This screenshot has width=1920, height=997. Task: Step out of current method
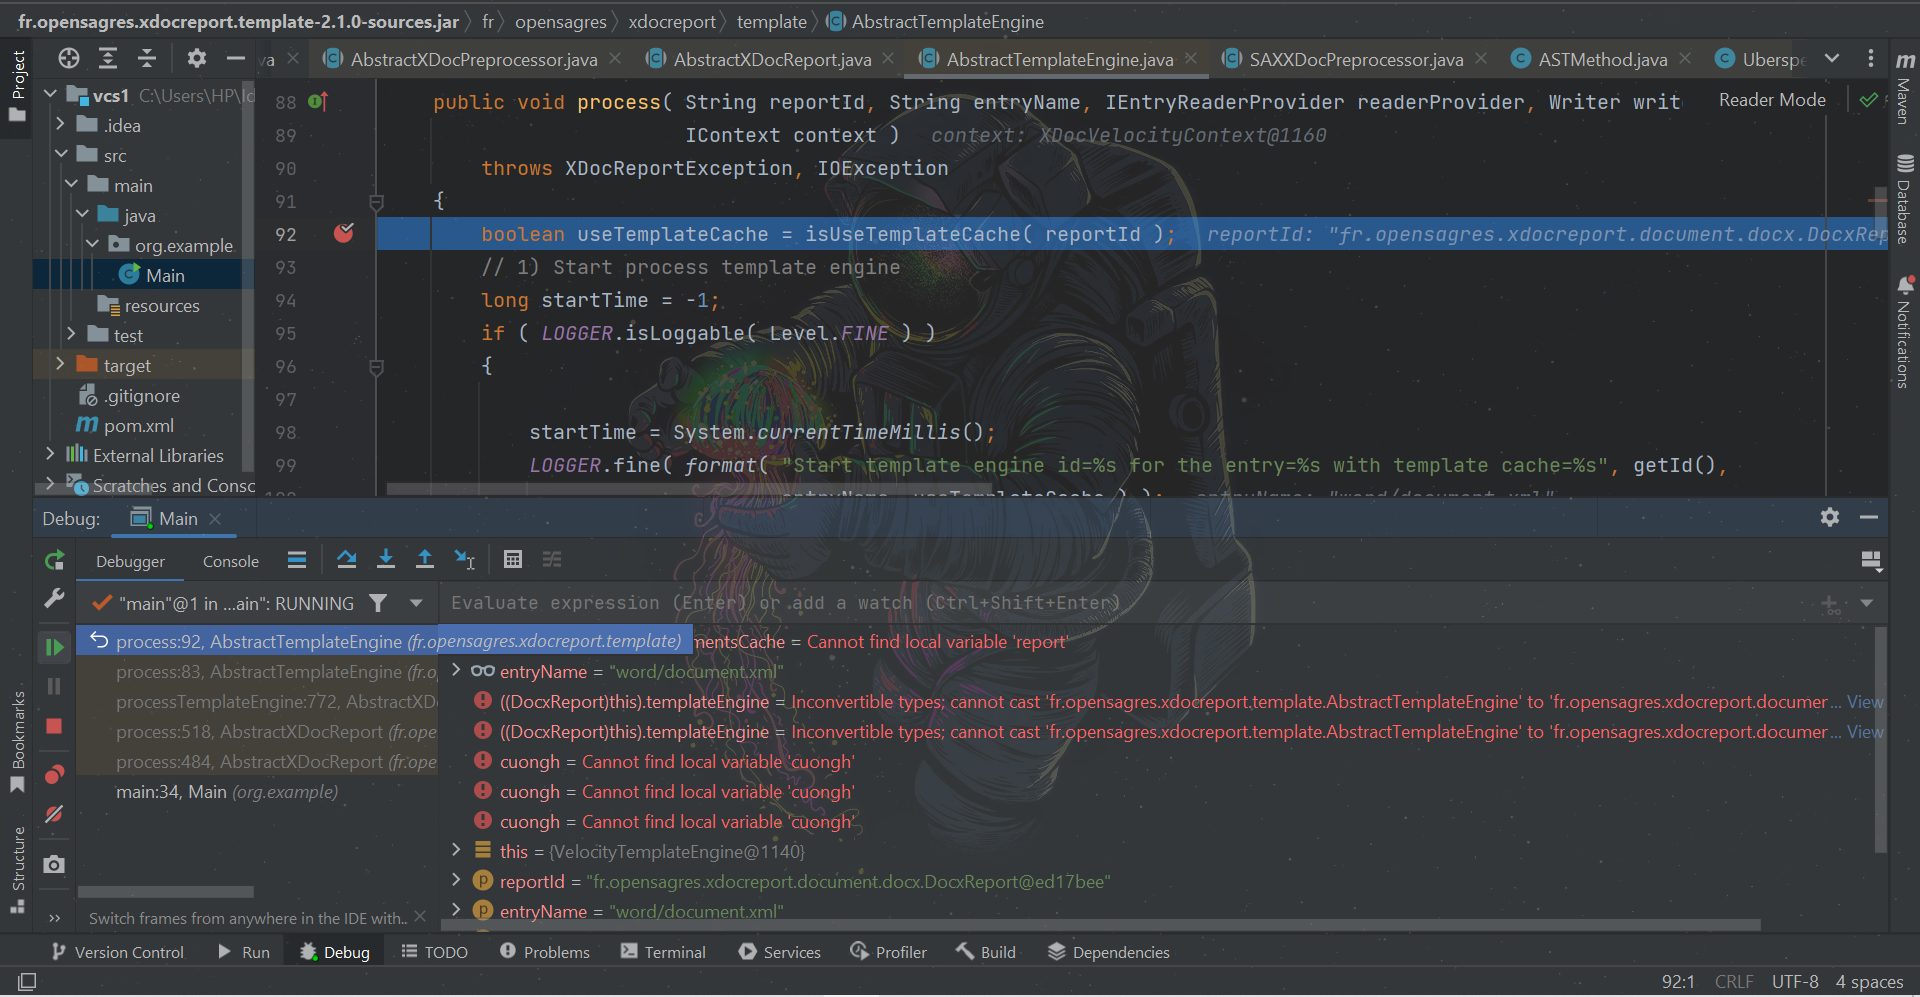coord(425,560)
